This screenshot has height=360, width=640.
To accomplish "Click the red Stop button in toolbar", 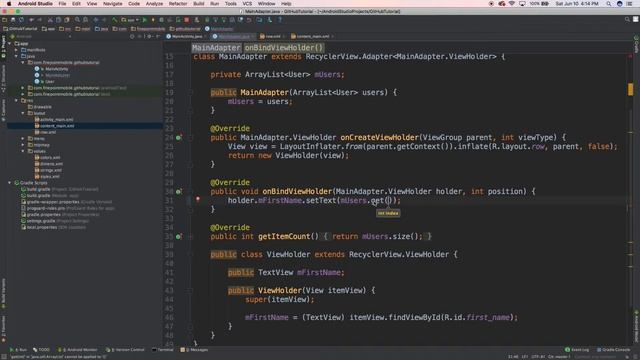I will click(x=187, y=20).
